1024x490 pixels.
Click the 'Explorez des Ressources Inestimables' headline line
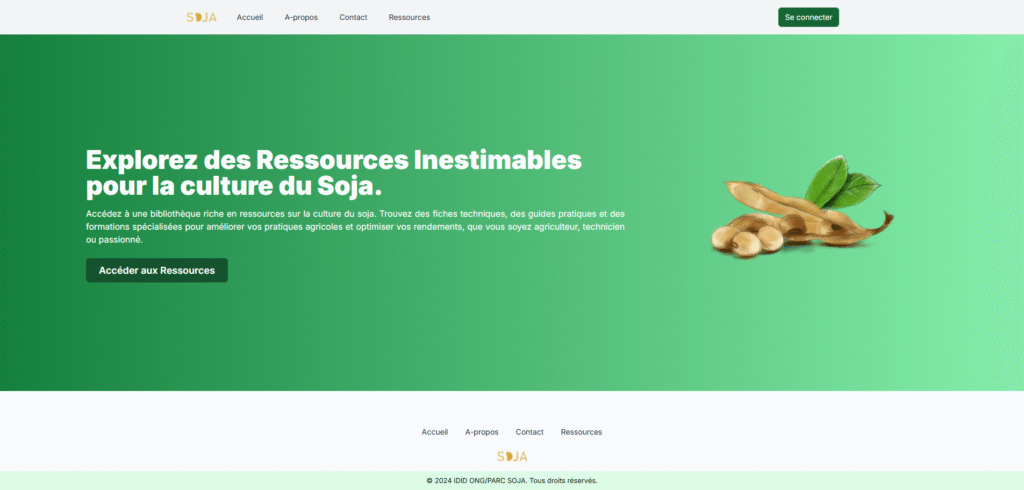tap(334, 160)
